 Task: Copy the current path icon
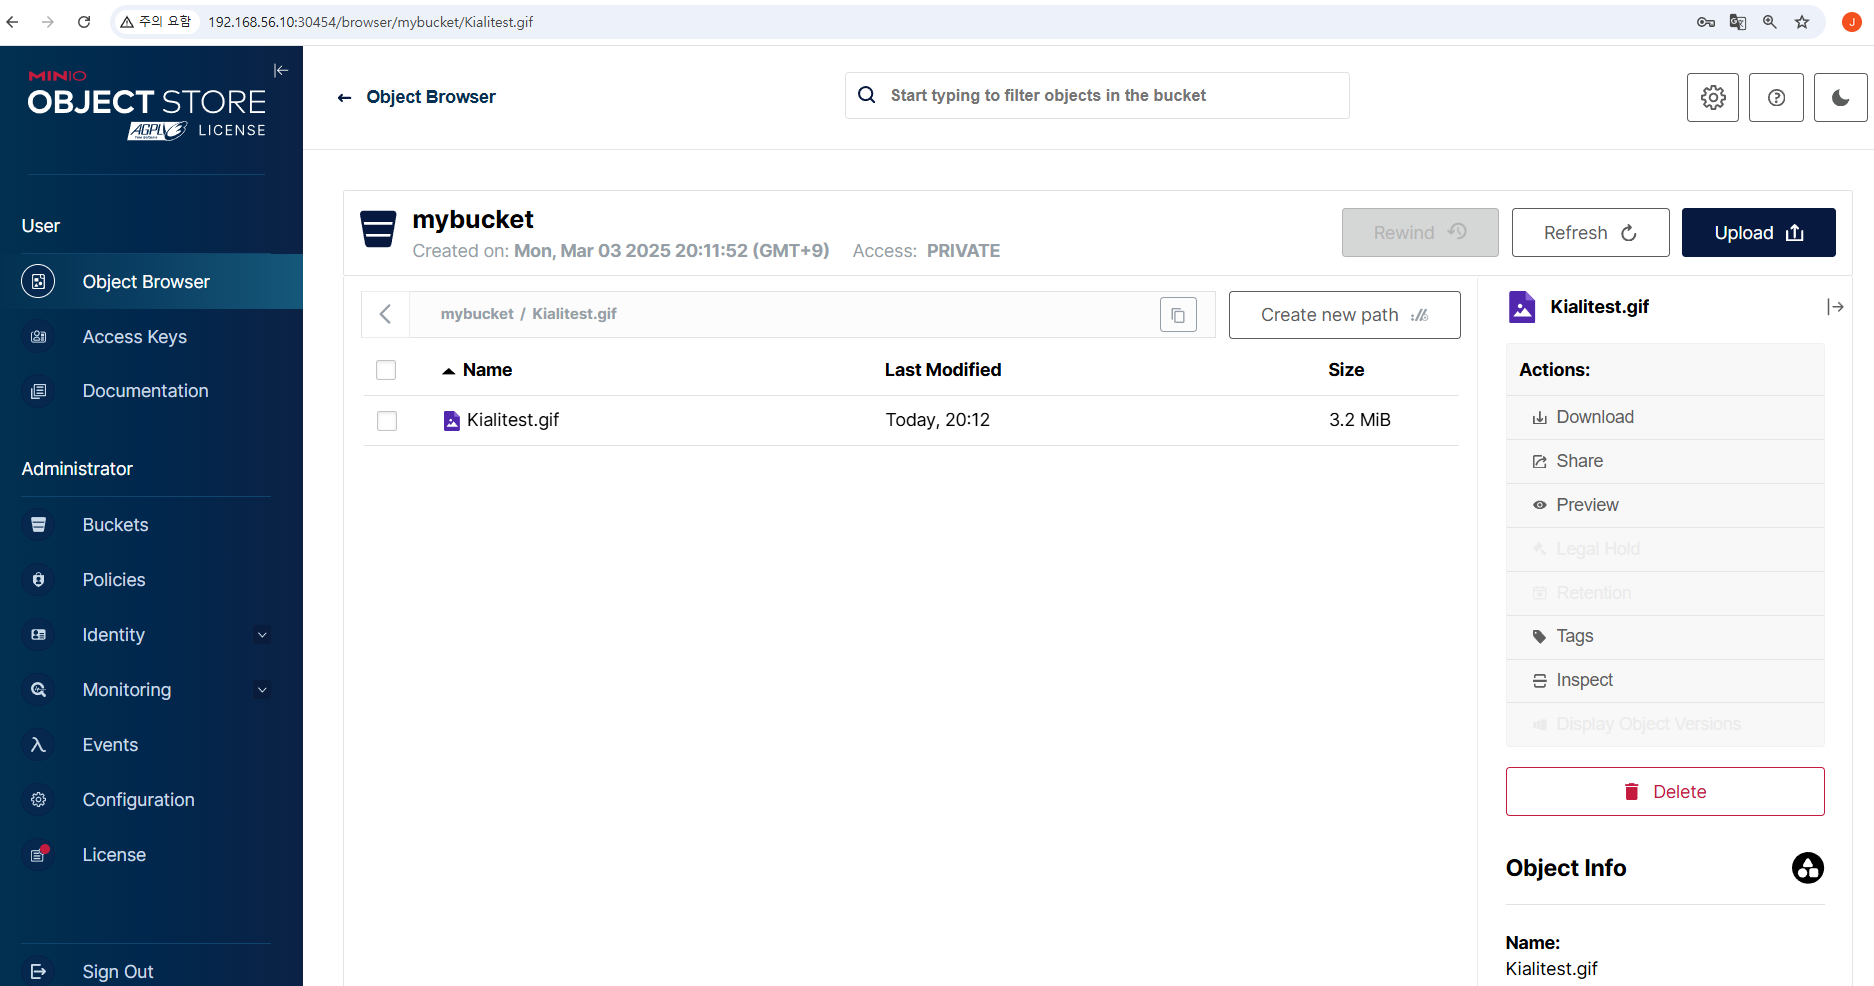[1178, 315]
